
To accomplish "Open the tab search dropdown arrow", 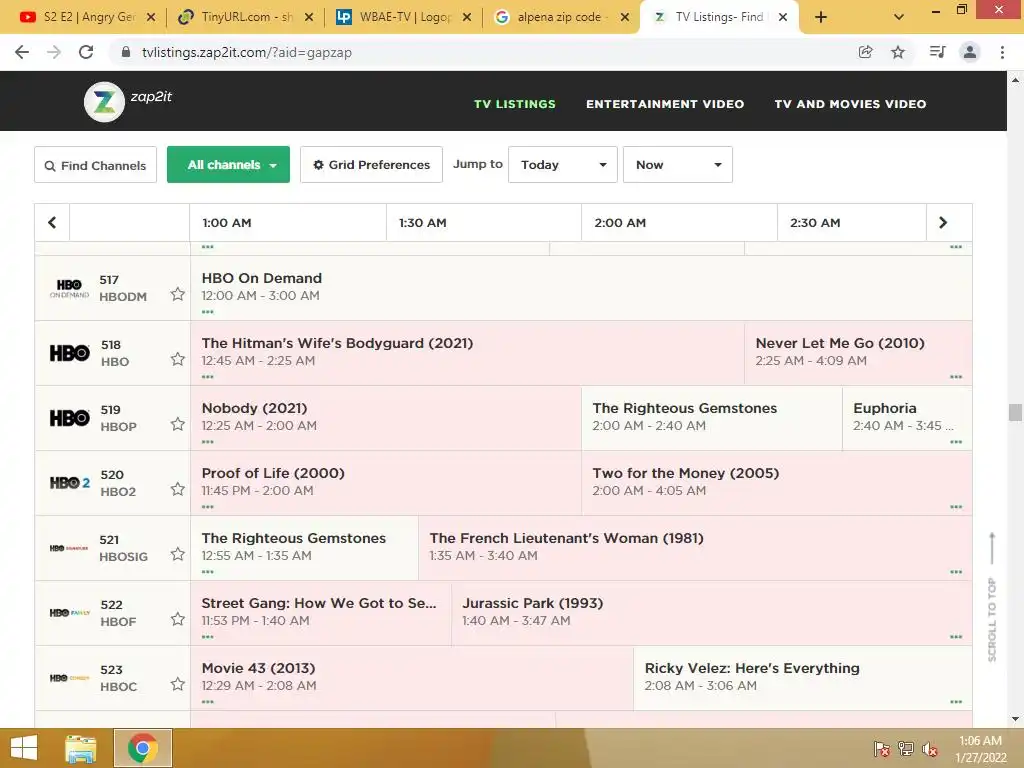I will (899, 17).
